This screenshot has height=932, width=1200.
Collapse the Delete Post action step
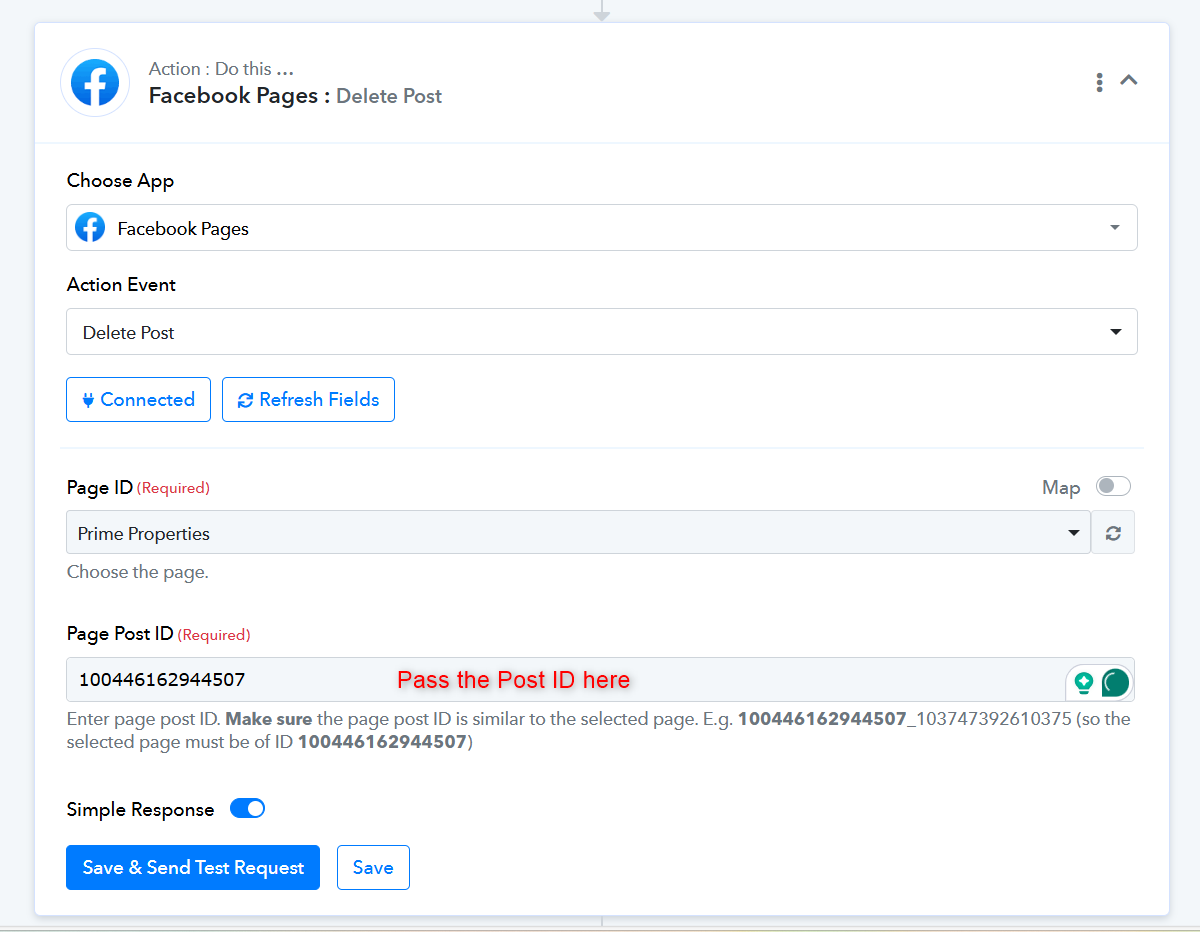tap(1129, 80)
